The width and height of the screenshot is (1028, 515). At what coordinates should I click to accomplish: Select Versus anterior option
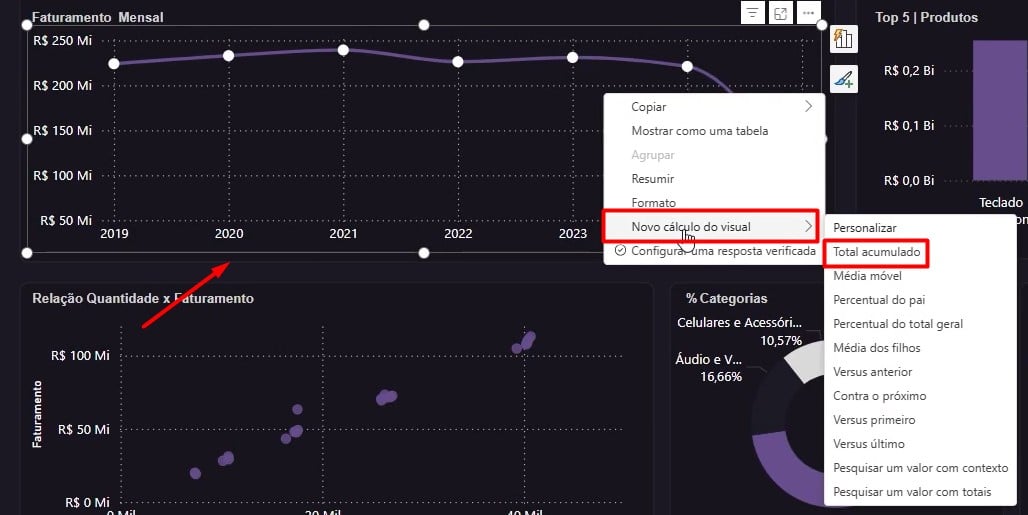point(920,372)
